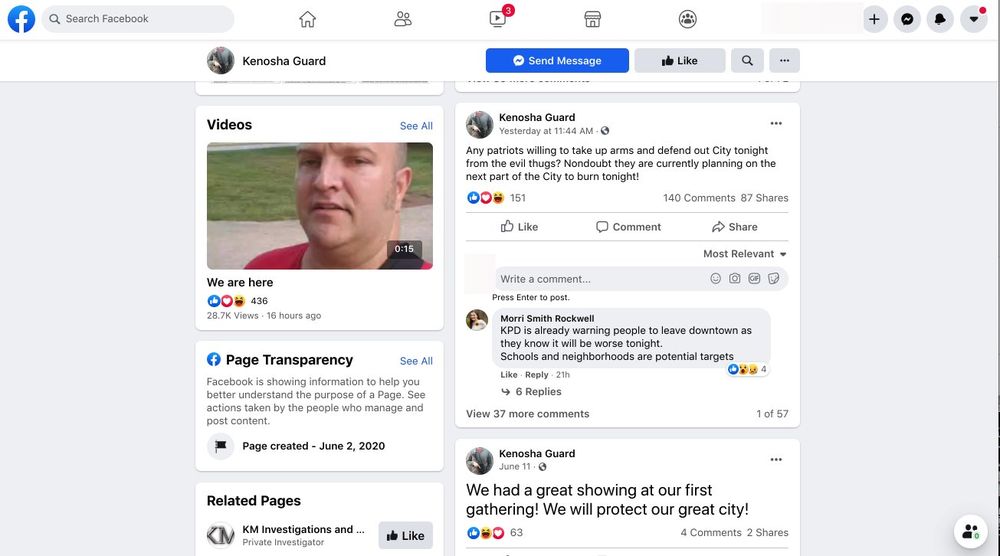
Task: Open the Facebook Home icon
Action: click(x=307, y=19)
